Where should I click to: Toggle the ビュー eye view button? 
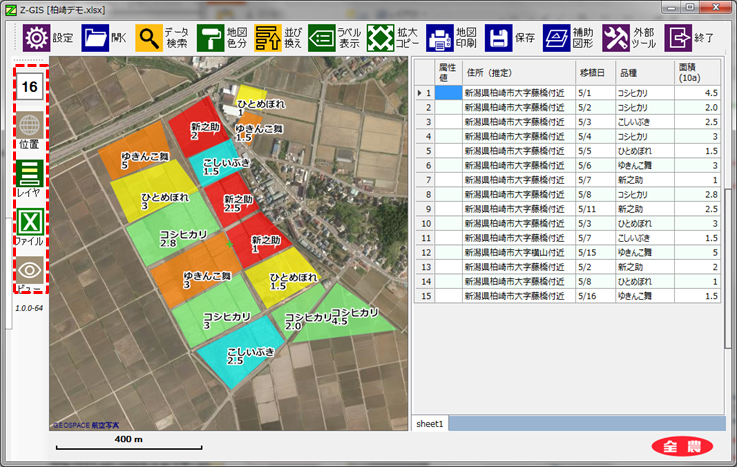pyautogui.click(x=29, y=270)
